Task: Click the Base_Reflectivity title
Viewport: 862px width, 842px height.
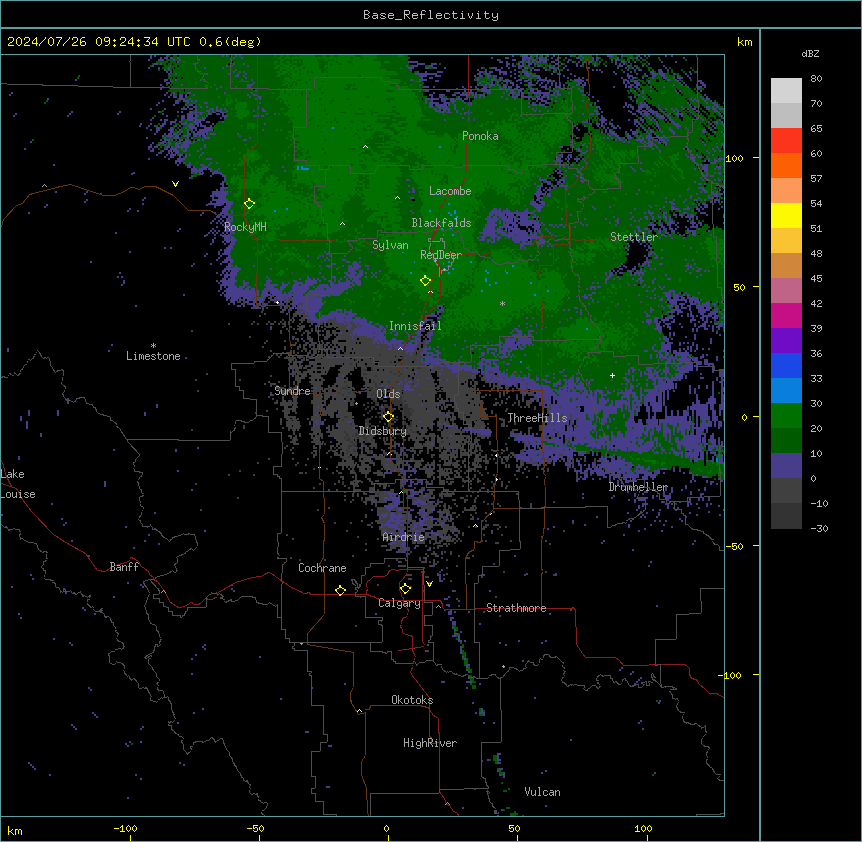Action: (x=431, y=15)
